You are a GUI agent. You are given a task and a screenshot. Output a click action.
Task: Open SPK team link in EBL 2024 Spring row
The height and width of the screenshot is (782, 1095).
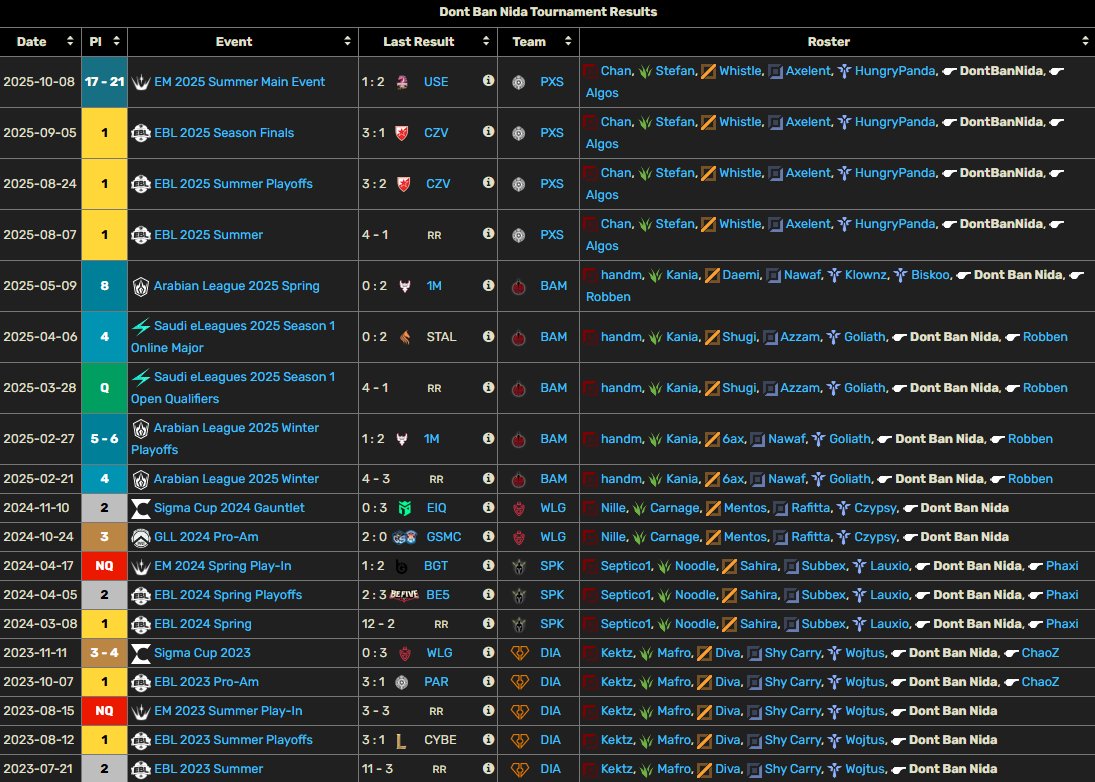click(552, 624)
